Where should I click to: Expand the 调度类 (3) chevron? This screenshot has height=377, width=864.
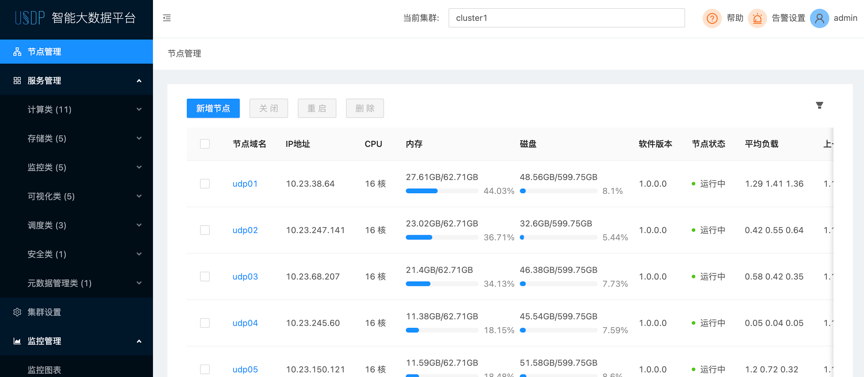(x=139, y=225)
